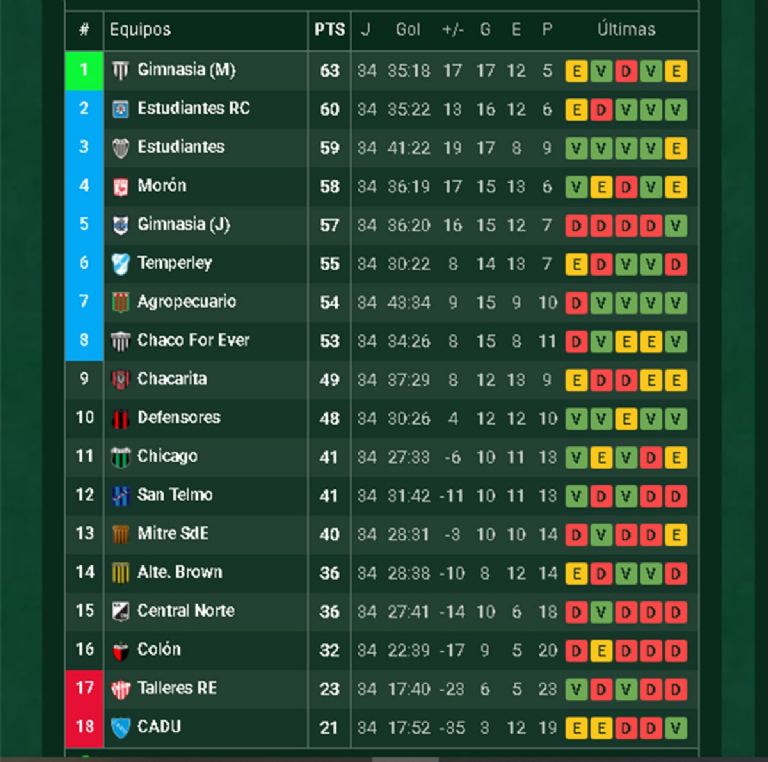Screen dimensions: 768x762
Task: Click Gimnasia (M)'s first result badge
Action: pyautogui.click(x=576, y=71)
